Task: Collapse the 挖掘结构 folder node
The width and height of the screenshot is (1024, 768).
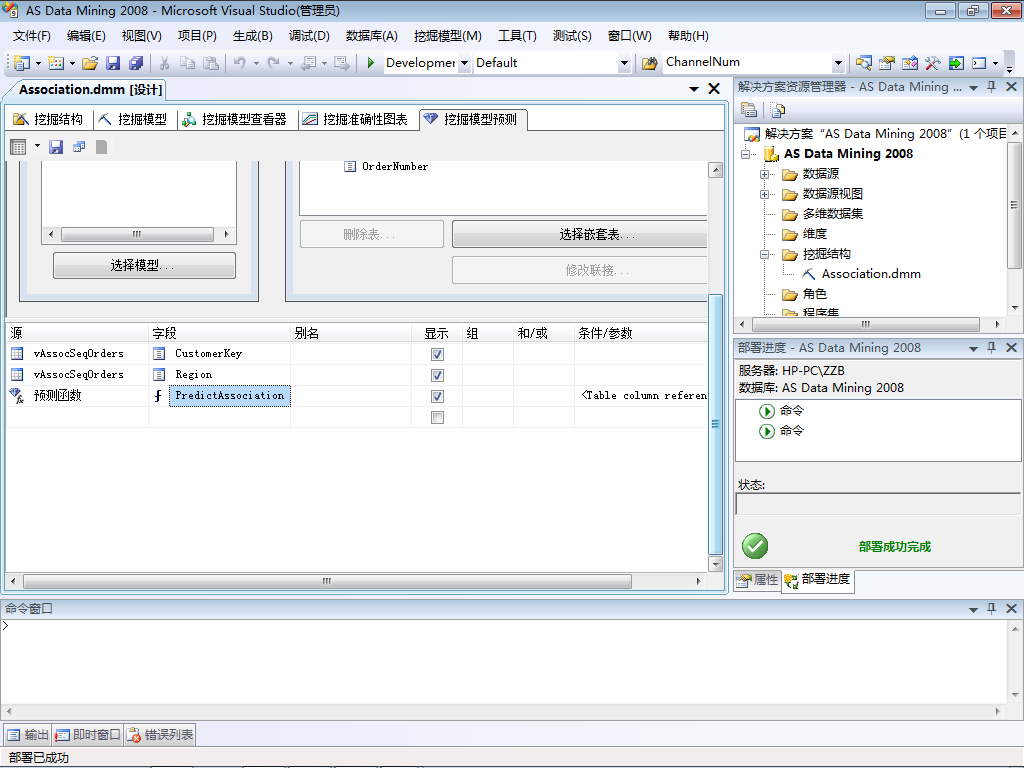Action: point(764,255)
